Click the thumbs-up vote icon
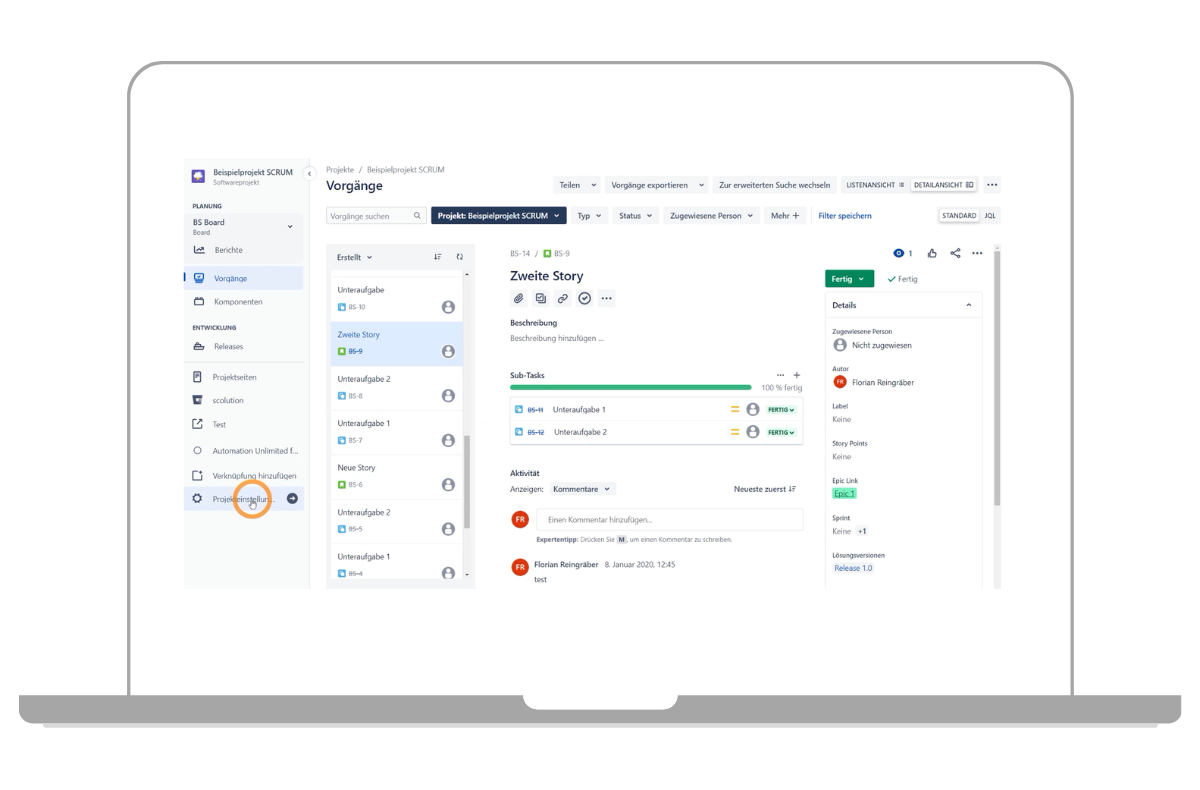Viewport: 1200px width, 790px height. coord(932,254)
